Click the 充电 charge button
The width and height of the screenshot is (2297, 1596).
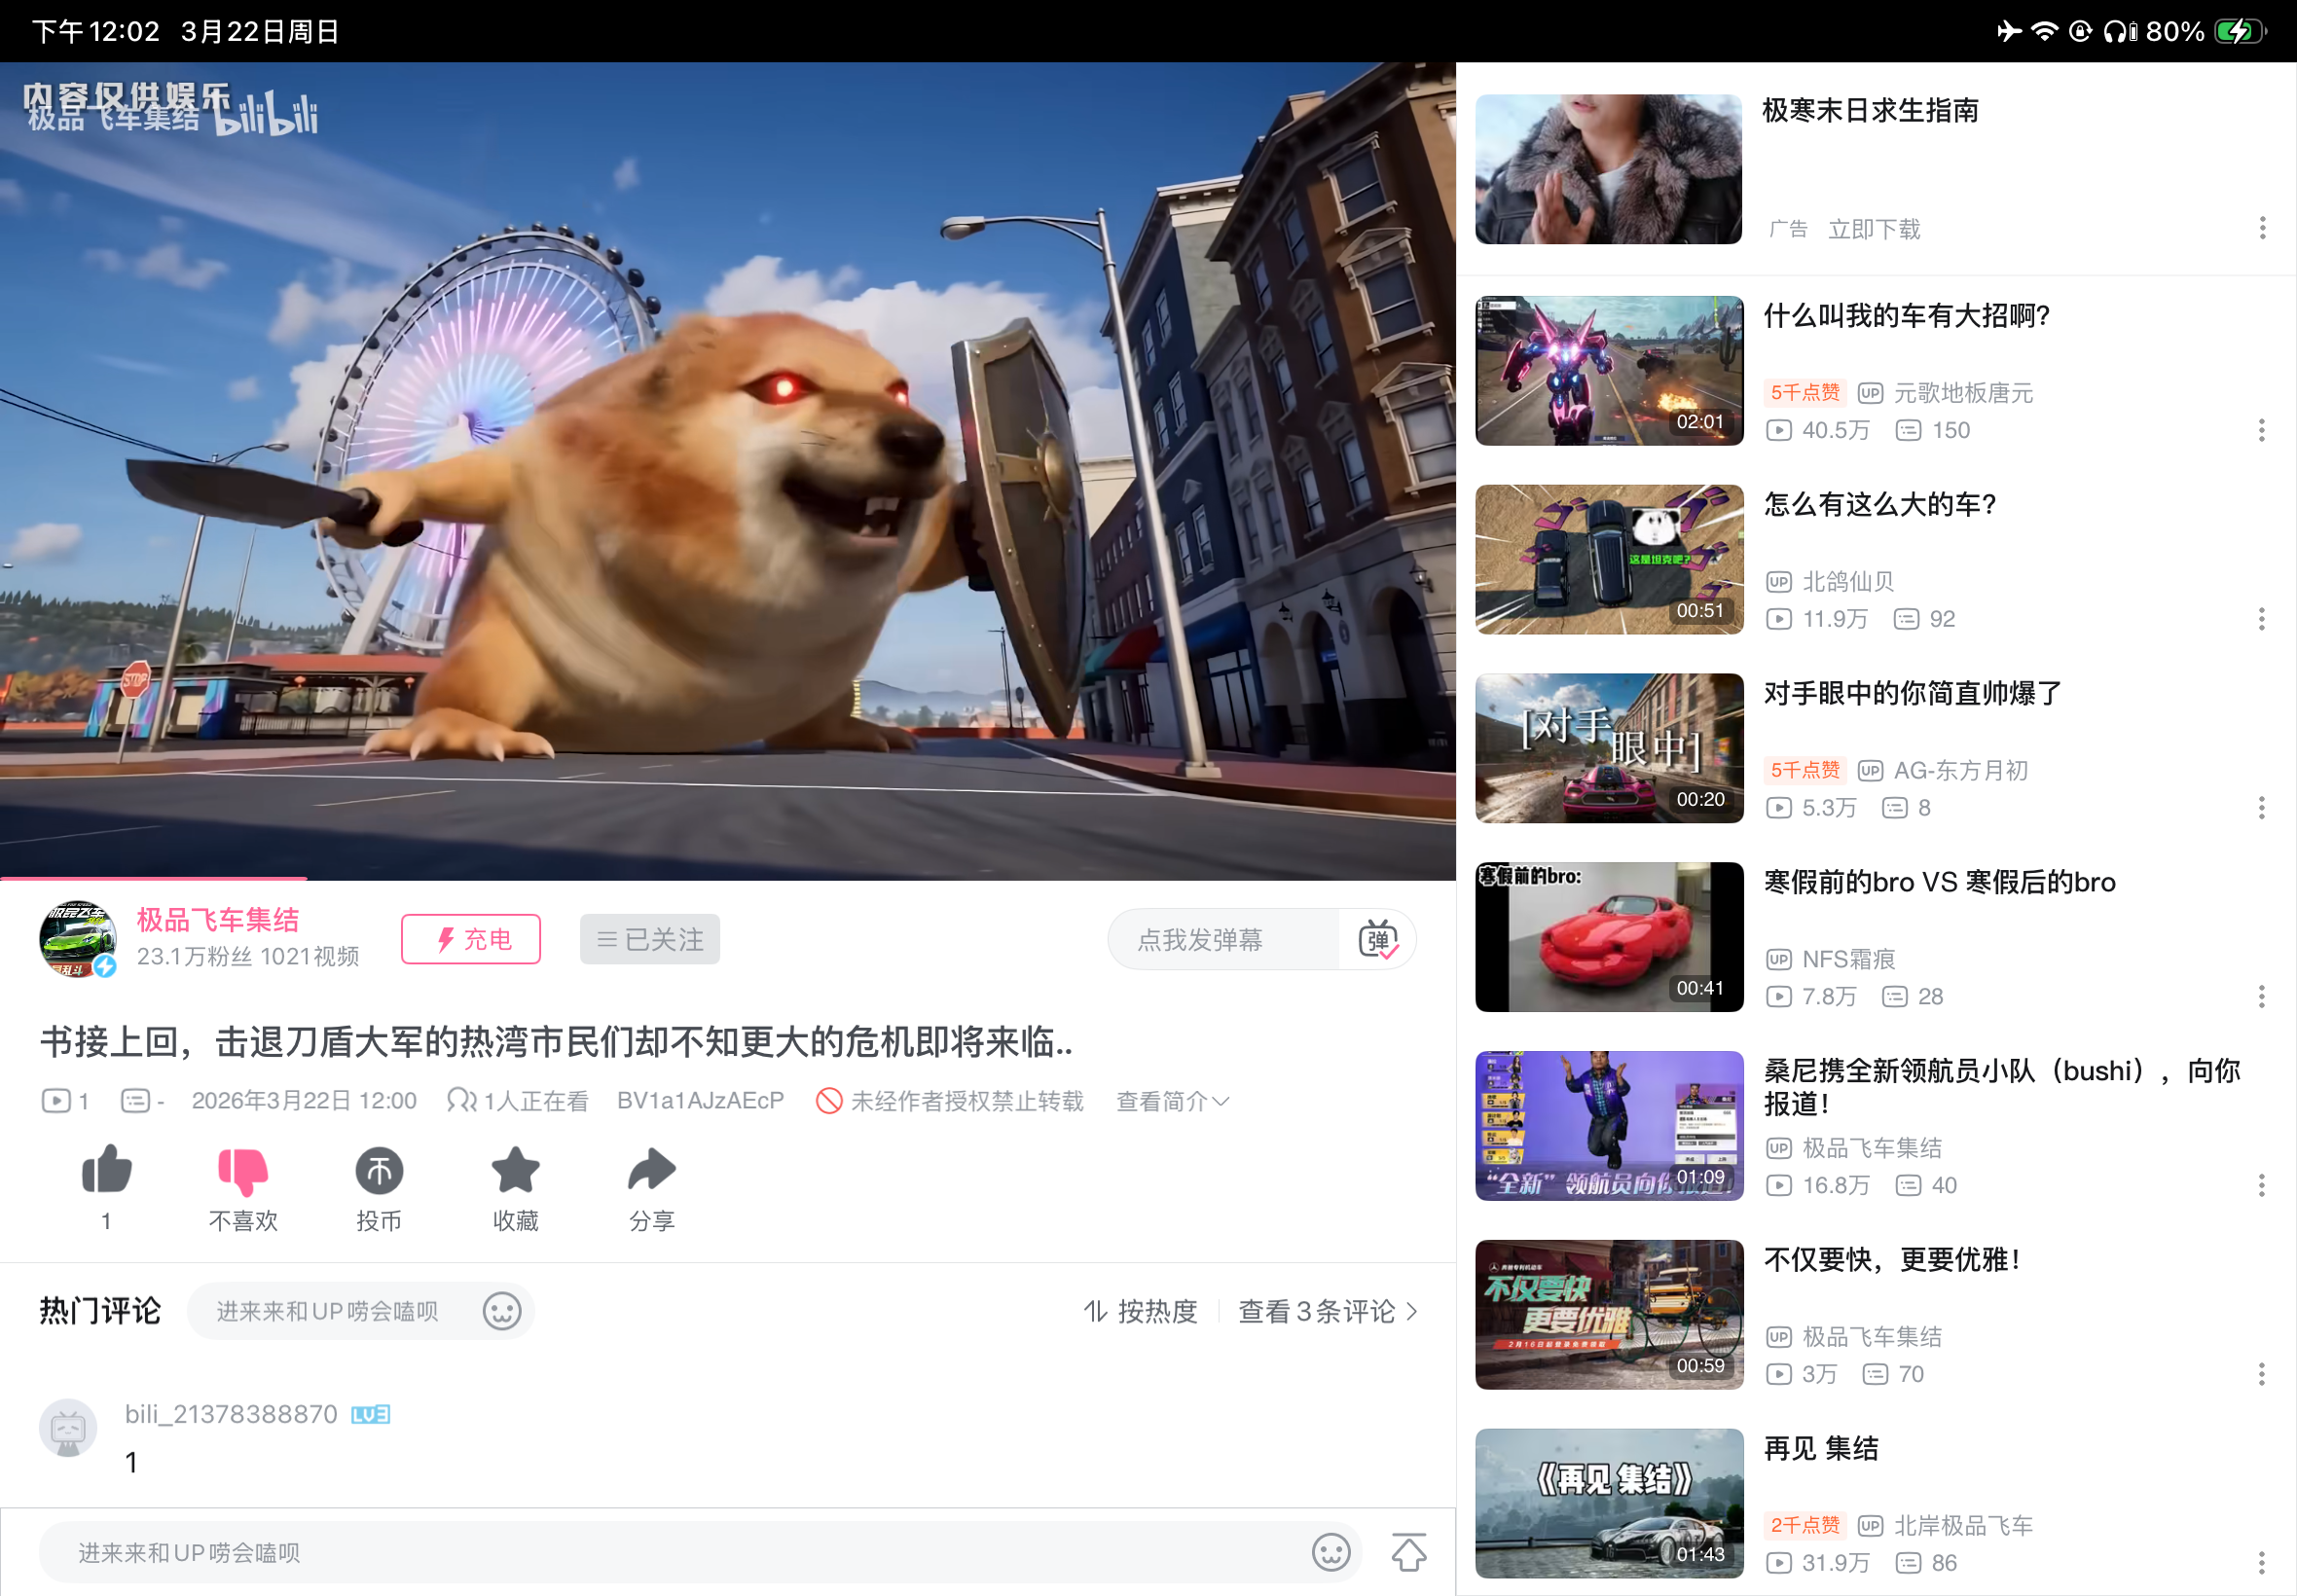pos(471,939)
